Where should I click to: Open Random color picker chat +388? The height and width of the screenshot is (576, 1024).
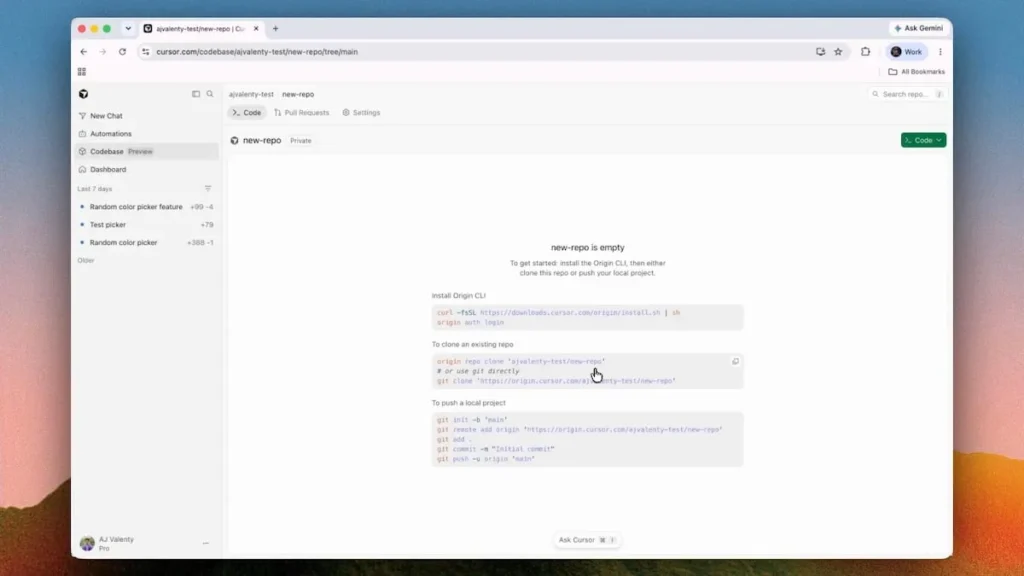click(x=146, y=242)
